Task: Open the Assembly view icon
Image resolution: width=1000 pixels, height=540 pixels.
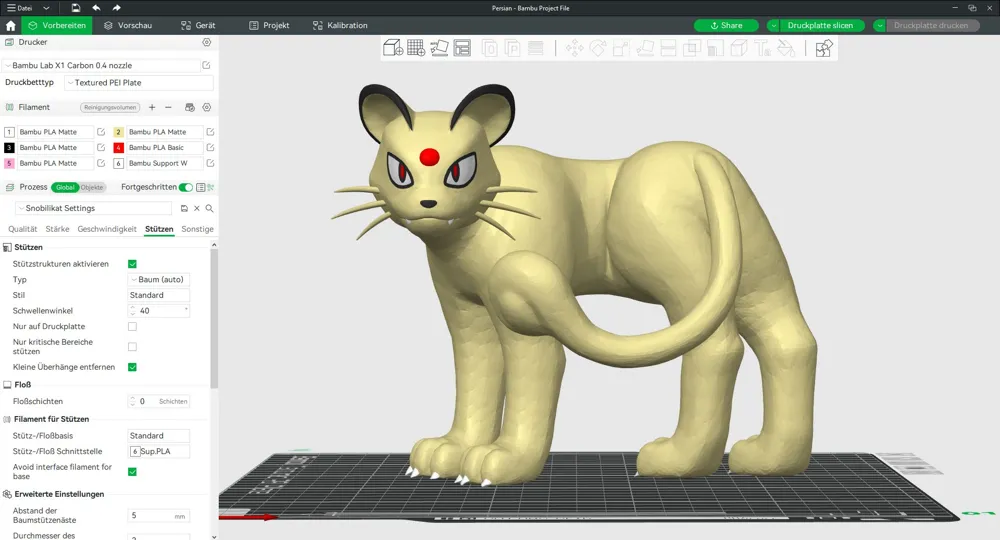Action: coord(823,48)
